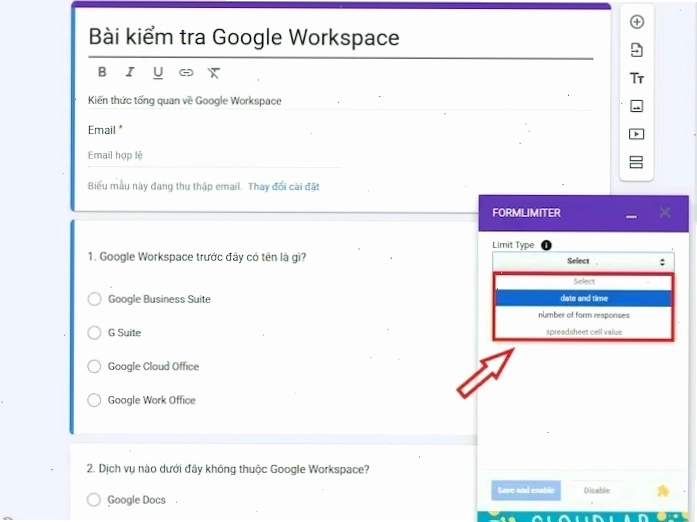Pick spreadsheet cell value from list
The image size is (697, 522).
pos(583,332)
